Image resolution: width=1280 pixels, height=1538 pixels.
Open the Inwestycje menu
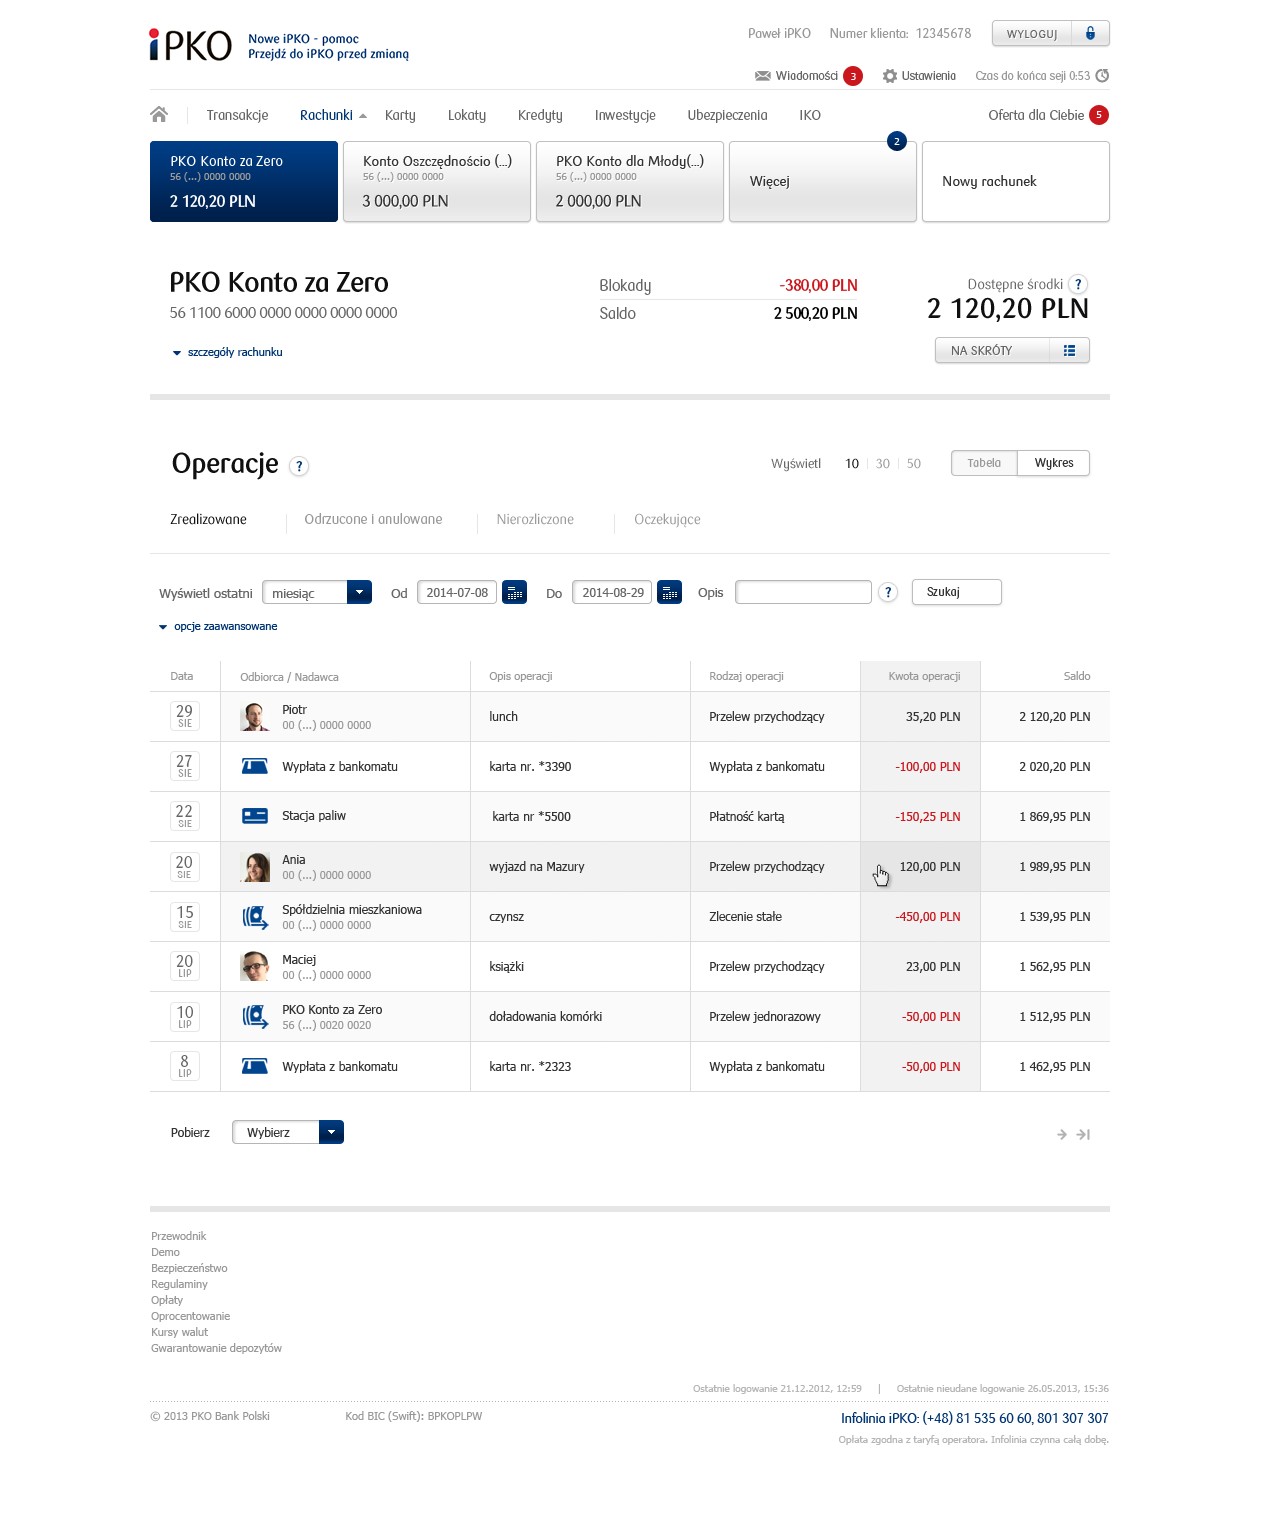pyautogui.click(x=625, y=115)
